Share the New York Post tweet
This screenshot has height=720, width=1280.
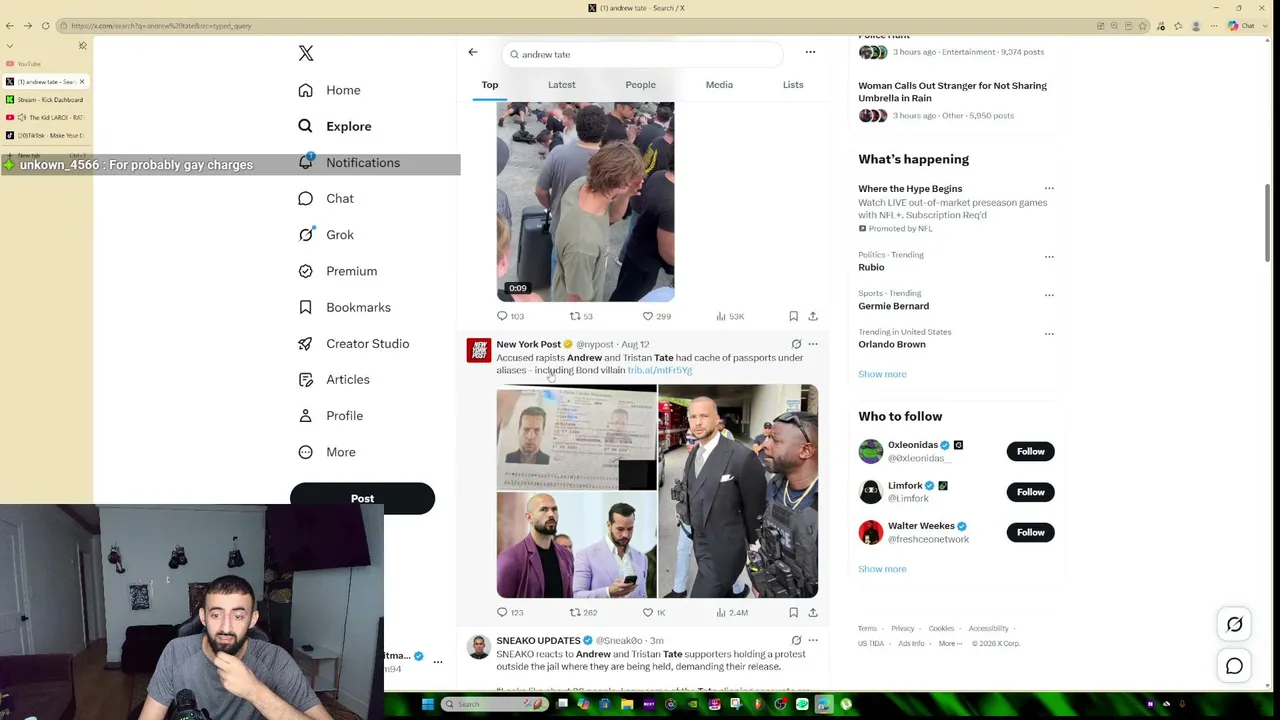[x=813, y=612]
